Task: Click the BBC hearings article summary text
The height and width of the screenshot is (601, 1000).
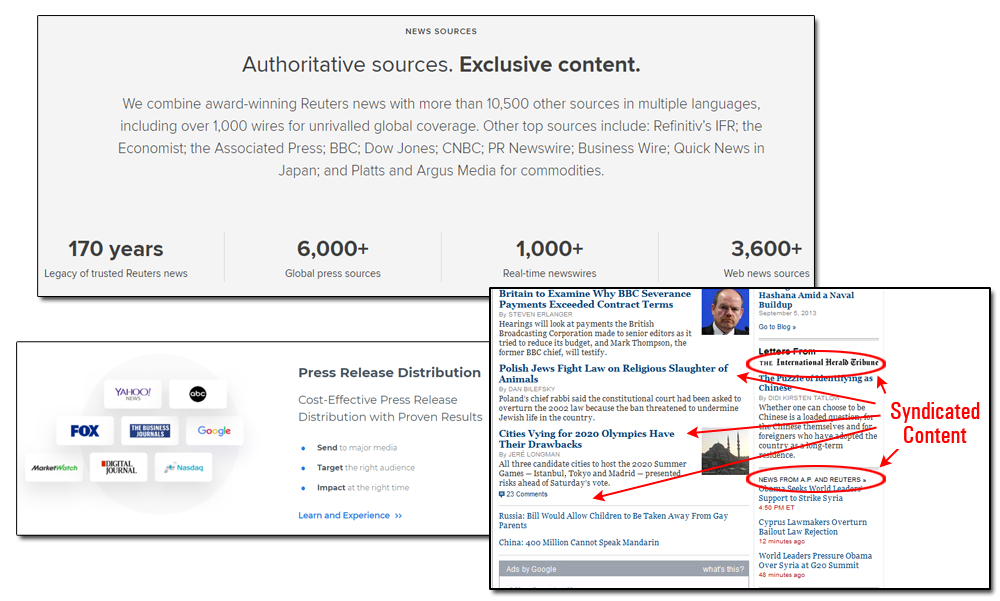Action: tap(595, 338)
